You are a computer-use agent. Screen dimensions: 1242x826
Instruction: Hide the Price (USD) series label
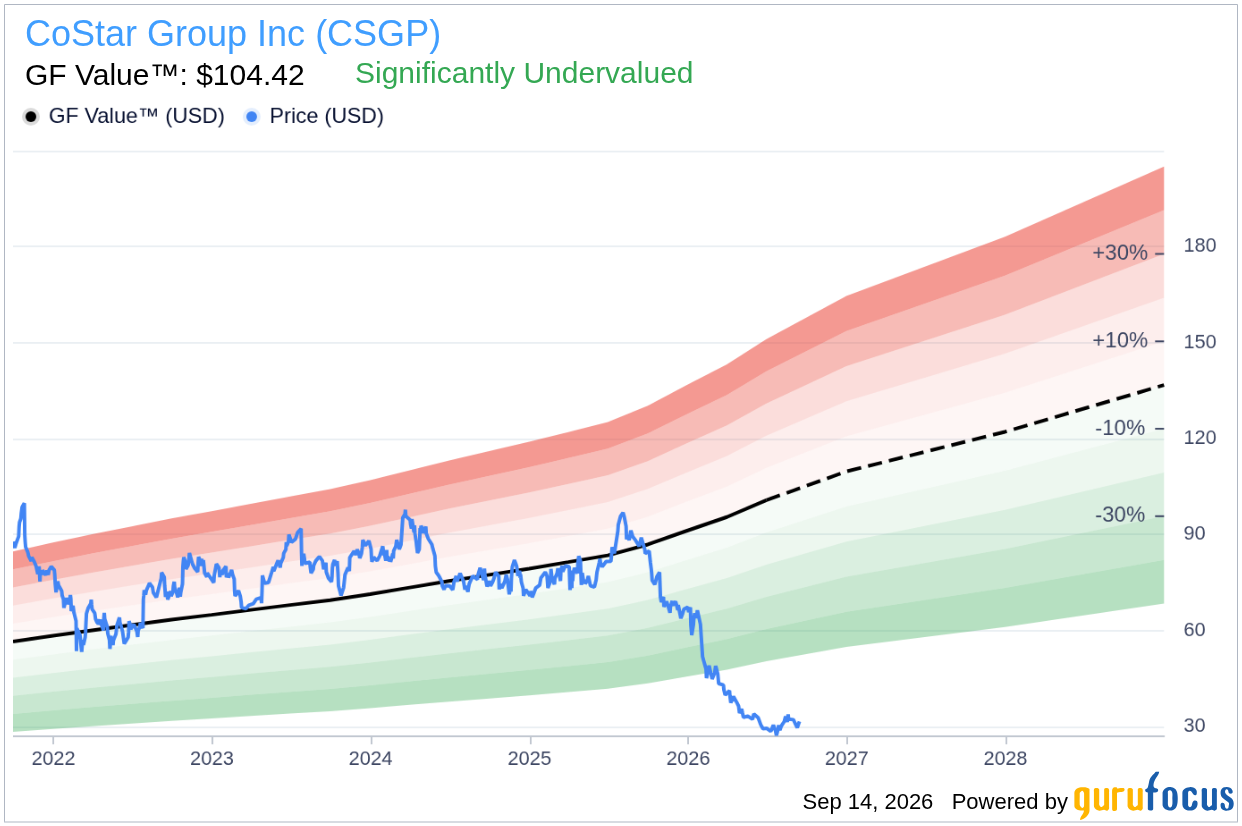pyautogui.click(x=326, y=116)
